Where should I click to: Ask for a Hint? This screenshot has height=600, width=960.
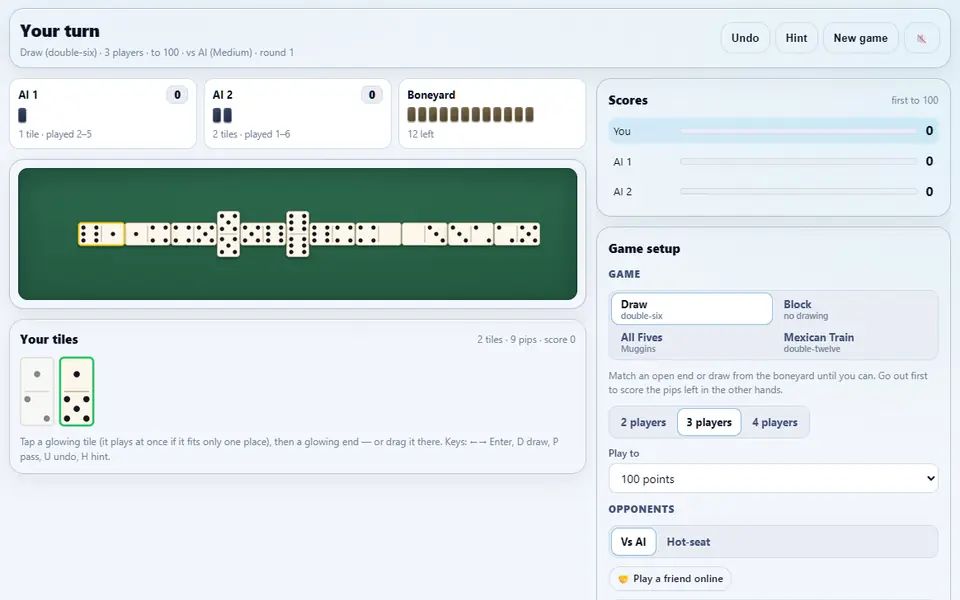pyautogui.click(x=796, y=38)
